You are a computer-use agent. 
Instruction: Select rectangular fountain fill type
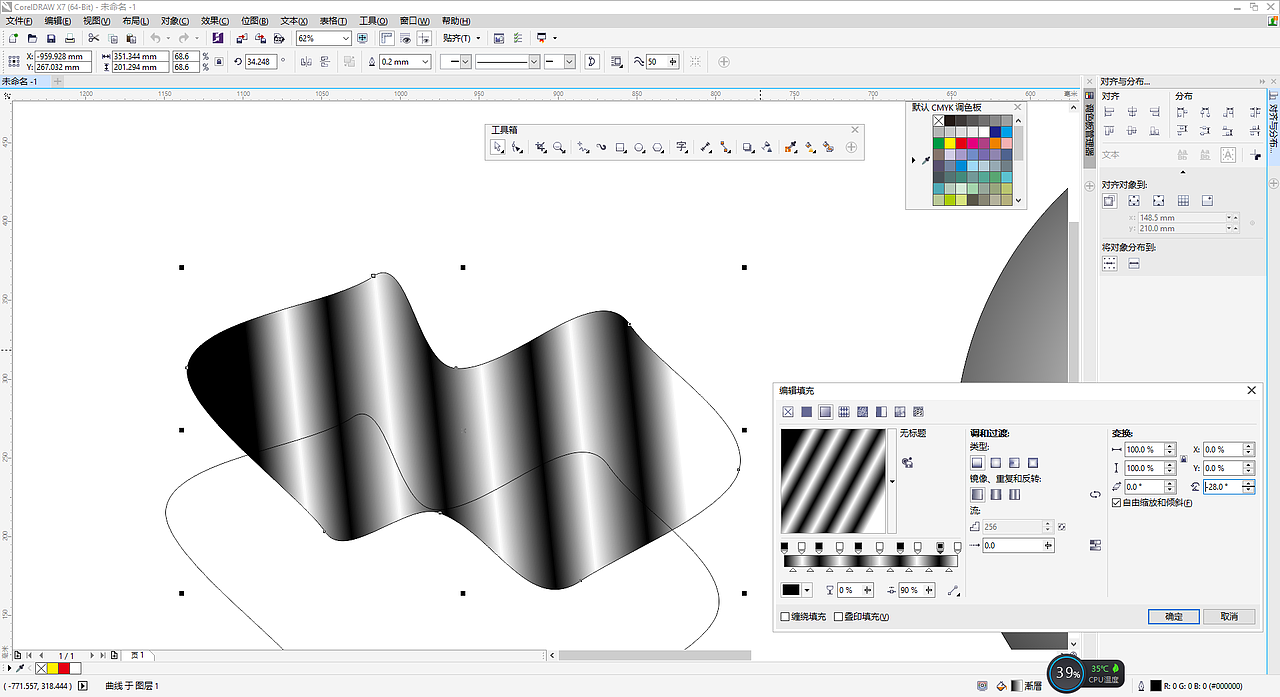click(1033, 463)
